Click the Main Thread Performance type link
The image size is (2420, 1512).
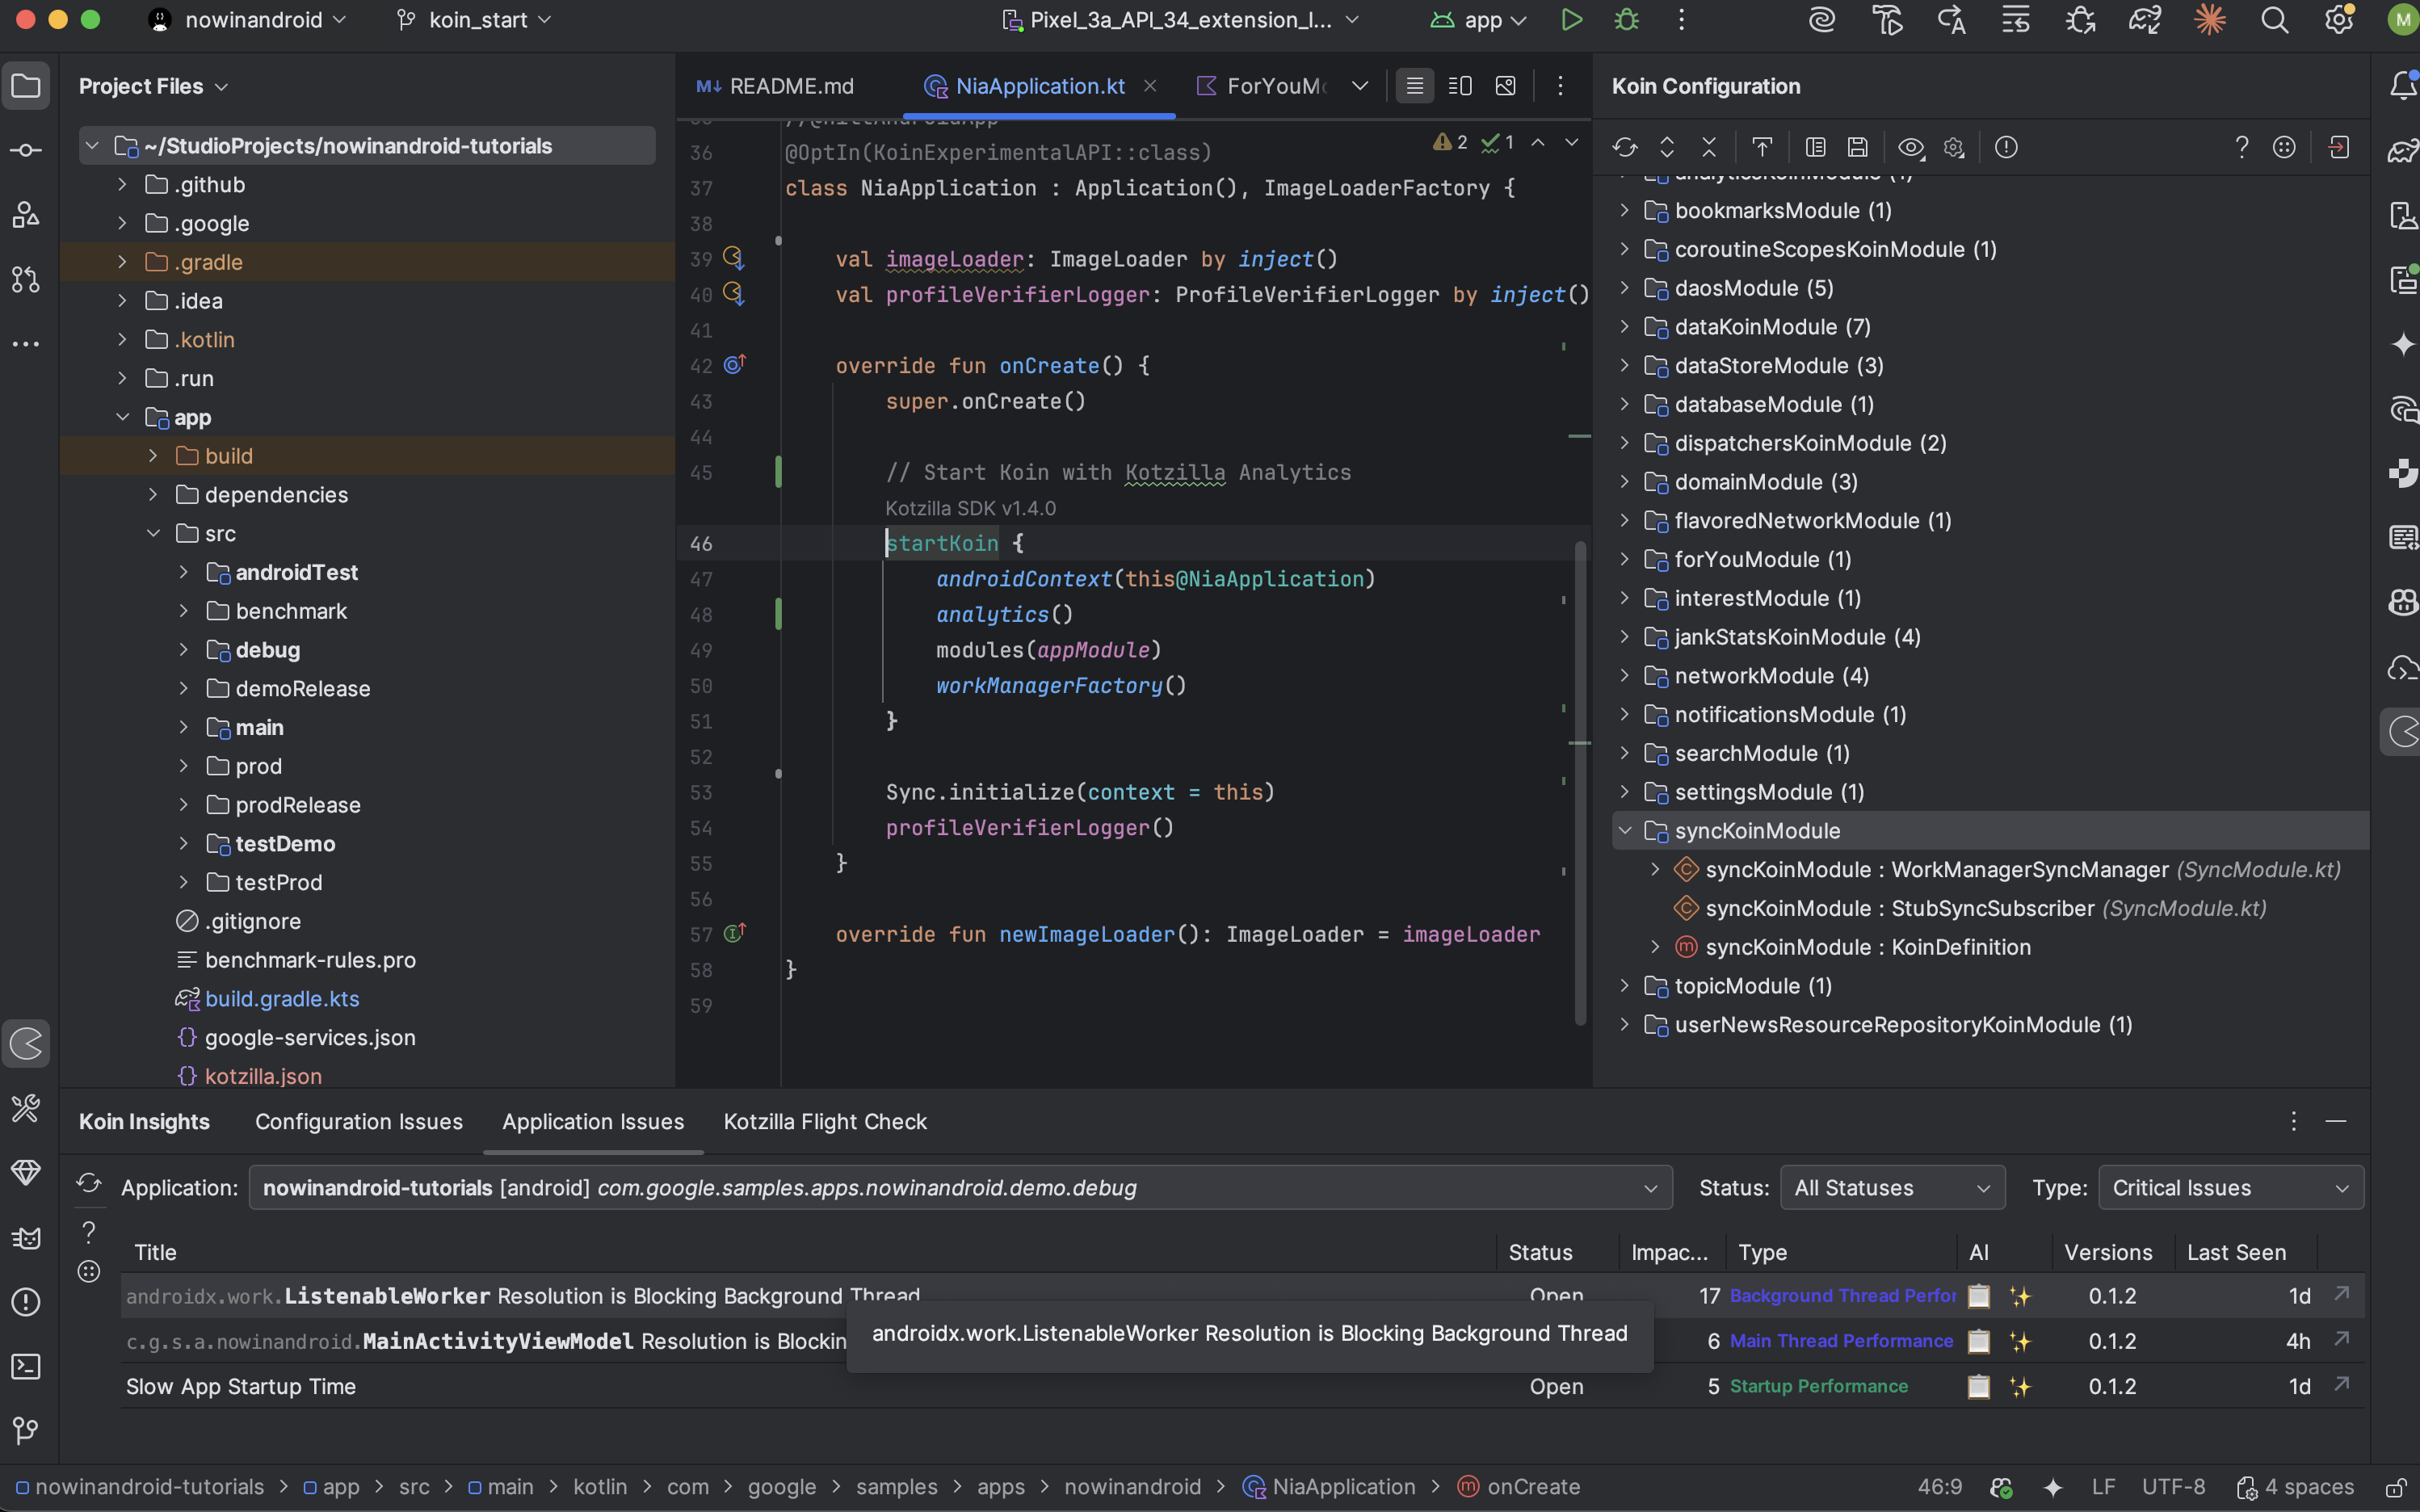click(1840, 1341)
